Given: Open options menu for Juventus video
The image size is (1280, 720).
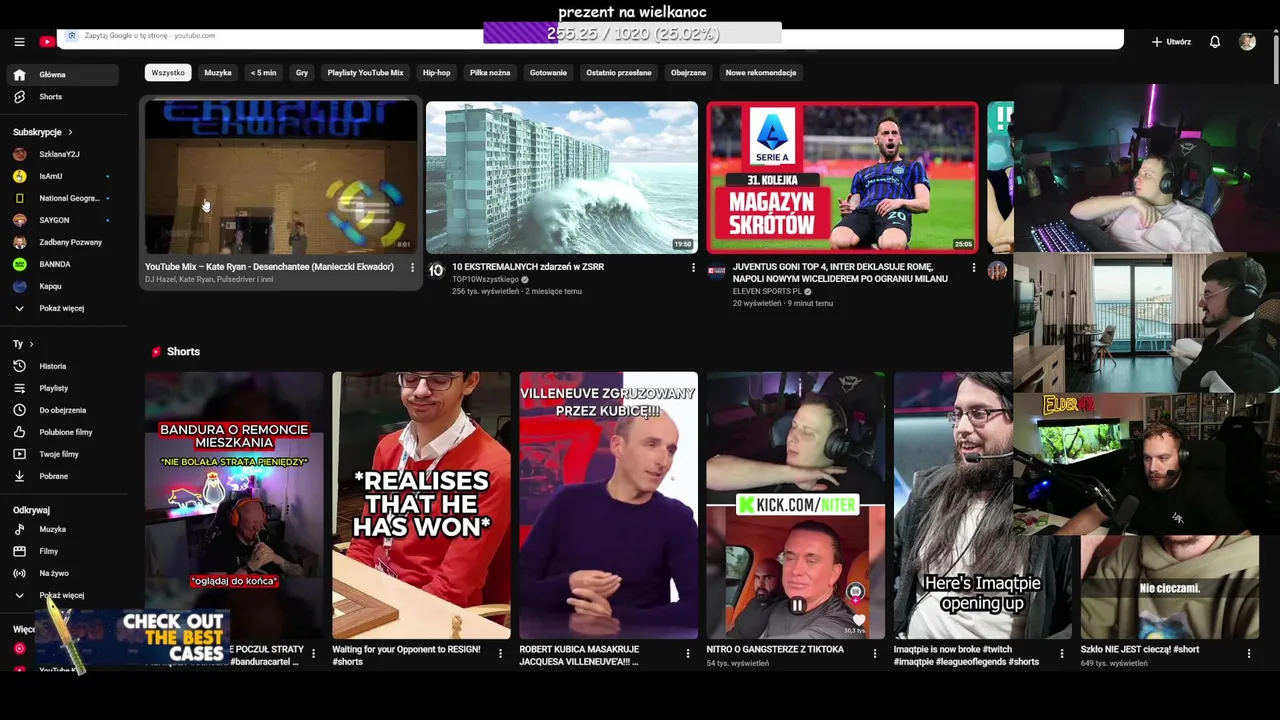Looking at the screenshot, I should pyautogui.click(x=974, y=267).
